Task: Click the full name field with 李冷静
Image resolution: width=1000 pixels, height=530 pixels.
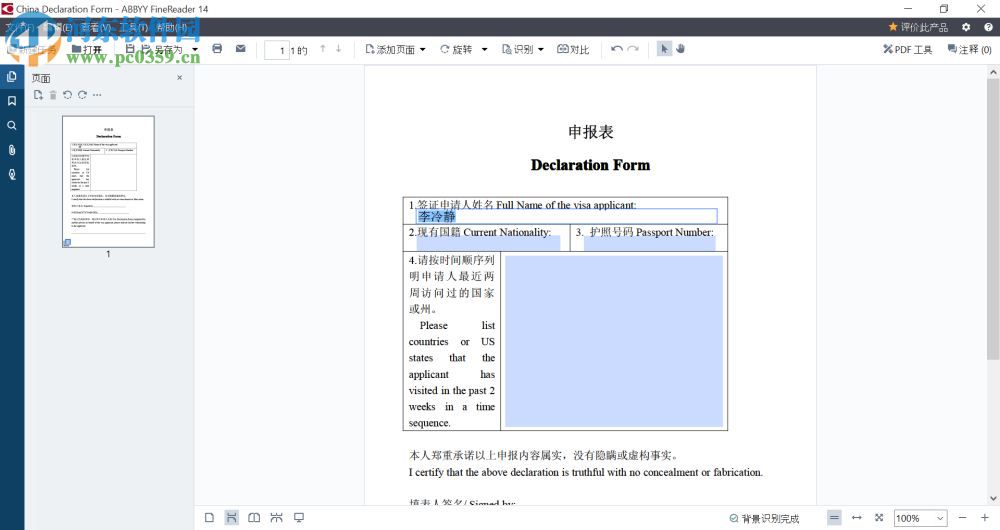Action: click(567, 217)
